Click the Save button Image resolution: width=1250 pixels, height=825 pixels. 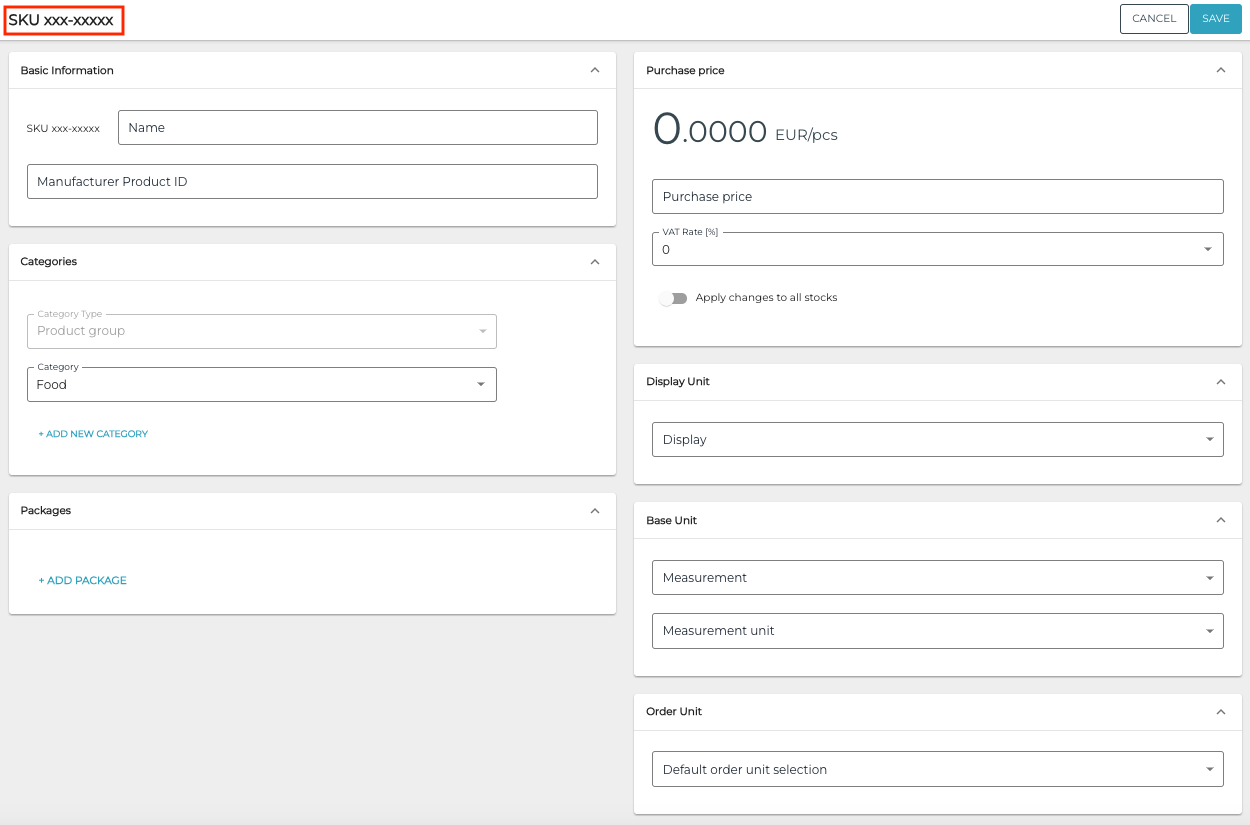pyautogui.click(x=1215, y=19)
